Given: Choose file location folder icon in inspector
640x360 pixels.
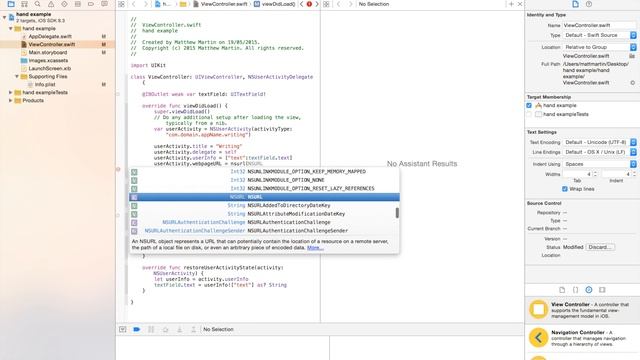Looking at the screenshot, I should point(632,56).
